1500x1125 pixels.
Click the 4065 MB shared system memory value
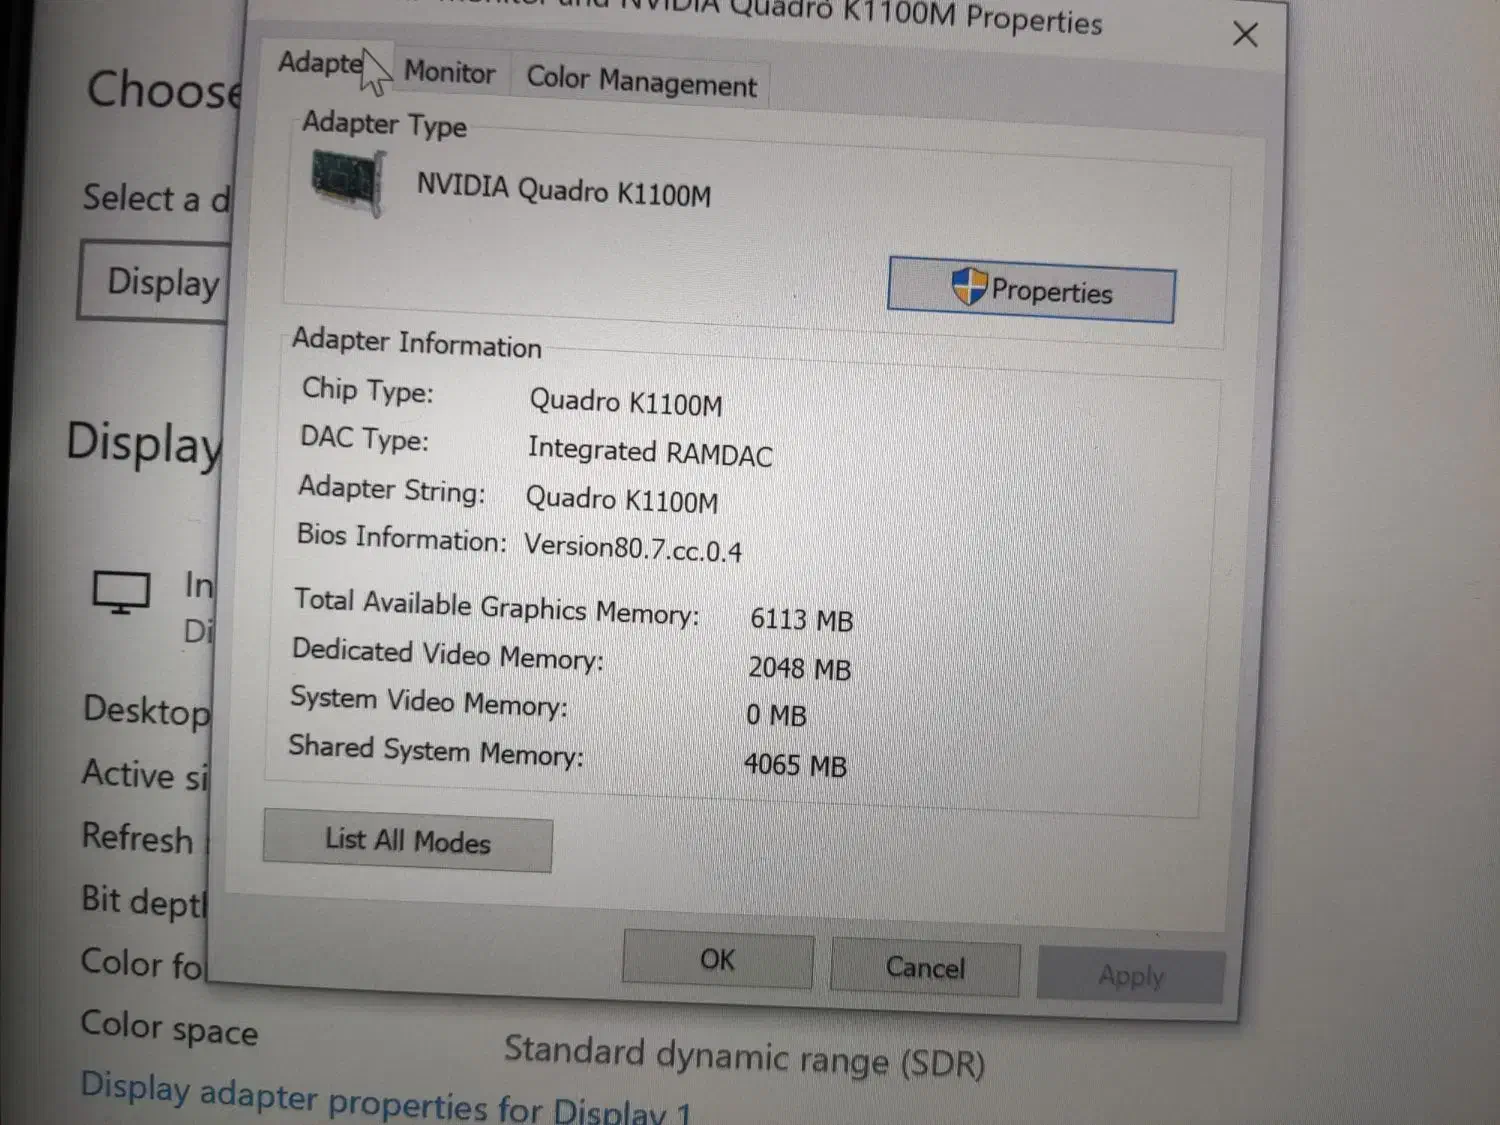click(x=796, y=765)
